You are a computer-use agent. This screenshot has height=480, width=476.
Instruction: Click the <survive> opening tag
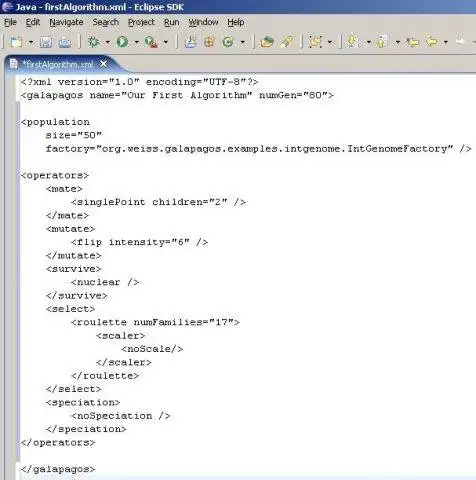[x=74, y=269]
